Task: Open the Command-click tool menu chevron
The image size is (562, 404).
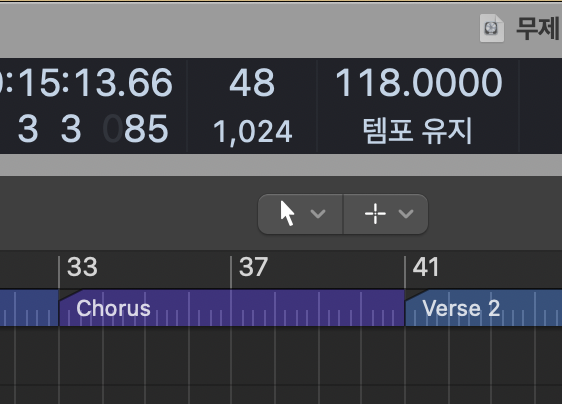Action: 406,214
